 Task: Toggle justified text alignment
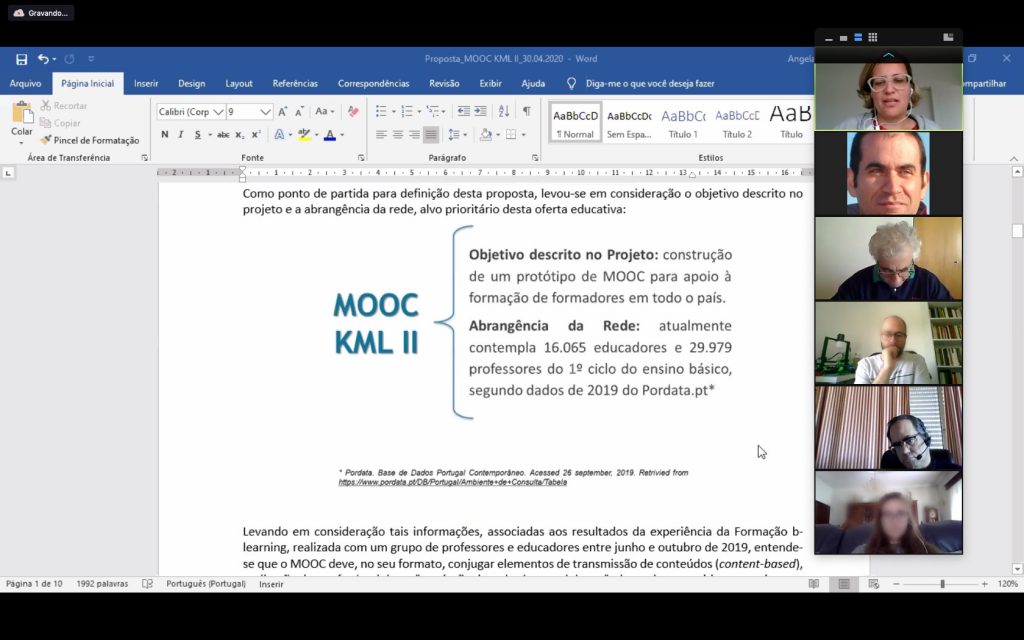pyautogui.click(x=430, y=135)
